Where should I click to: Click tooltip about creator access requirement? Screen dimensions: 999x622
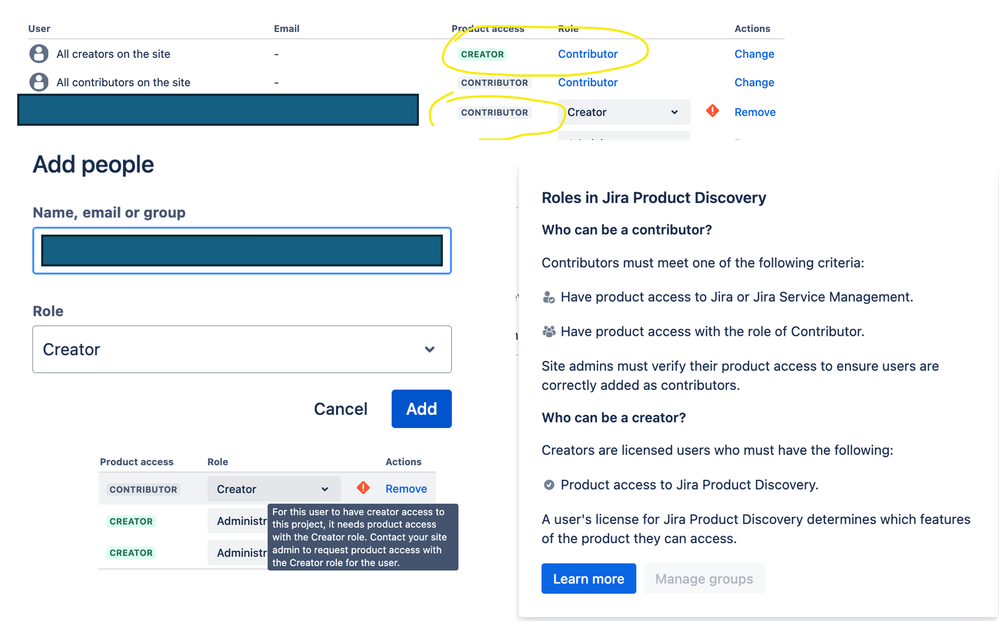[363, 537]
